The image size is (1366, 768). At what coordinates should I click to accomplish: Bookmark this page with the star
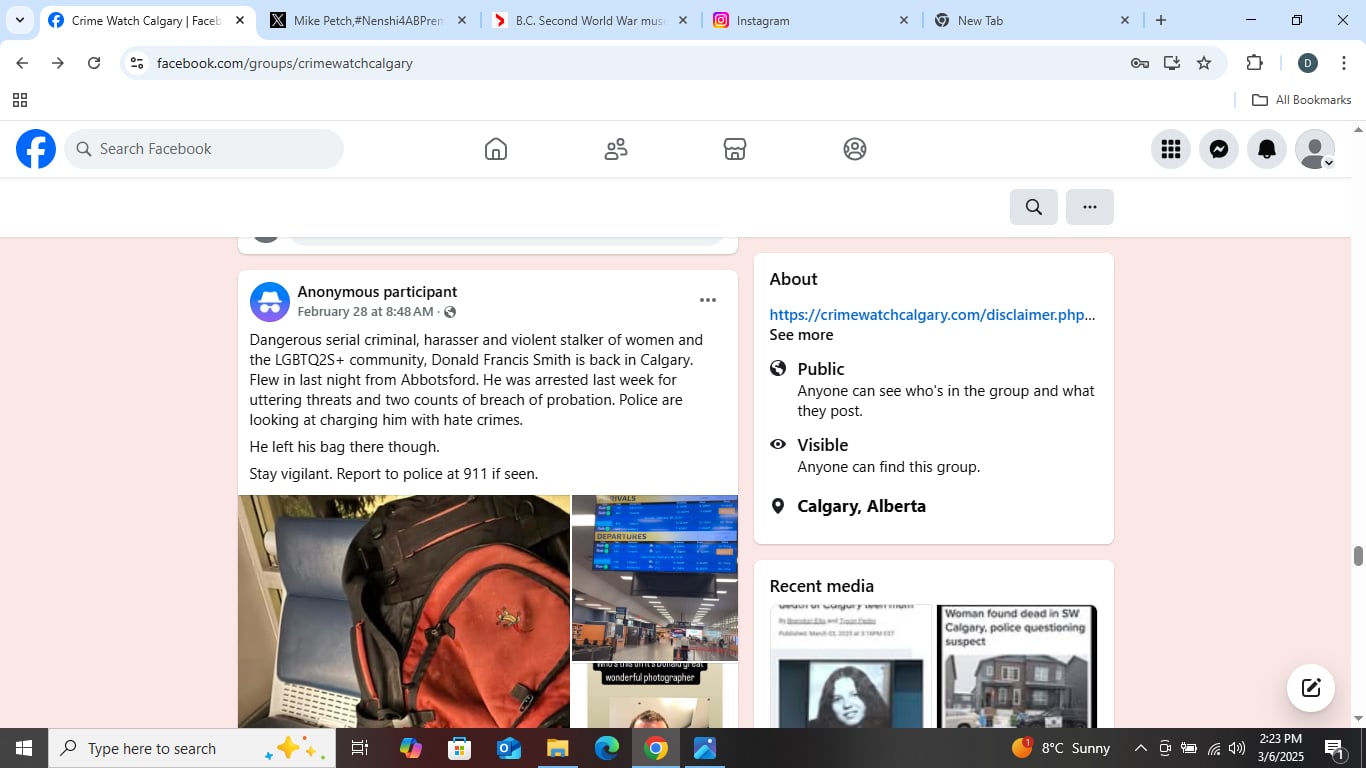click(1204, 63)
